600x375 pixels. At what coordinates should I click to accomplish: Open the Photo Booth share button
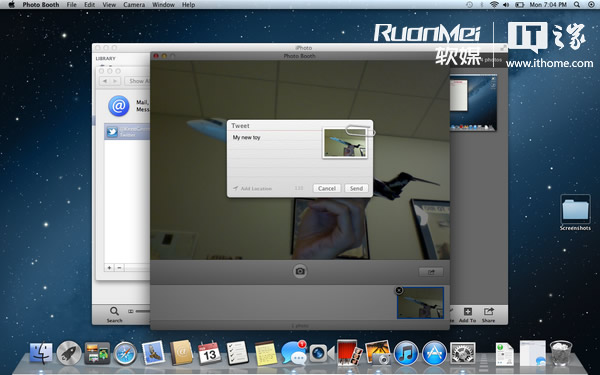coord(431,272)
